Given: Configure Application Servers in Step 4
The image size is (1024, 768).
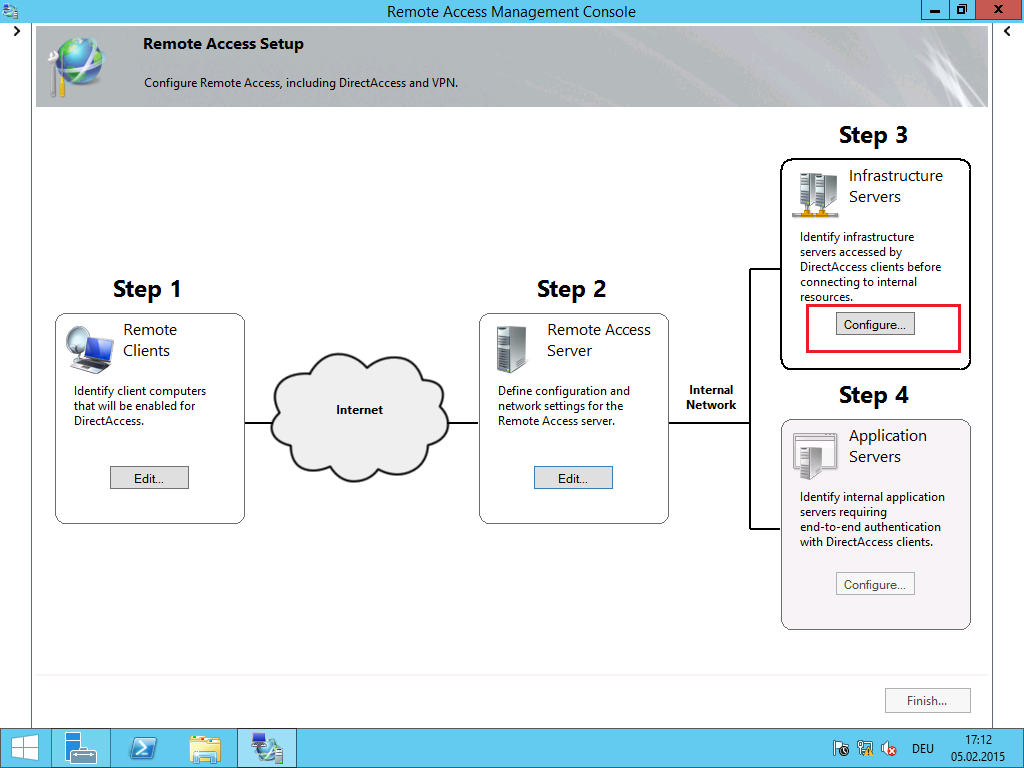Looking at the screenshot, I should point(875,584).
